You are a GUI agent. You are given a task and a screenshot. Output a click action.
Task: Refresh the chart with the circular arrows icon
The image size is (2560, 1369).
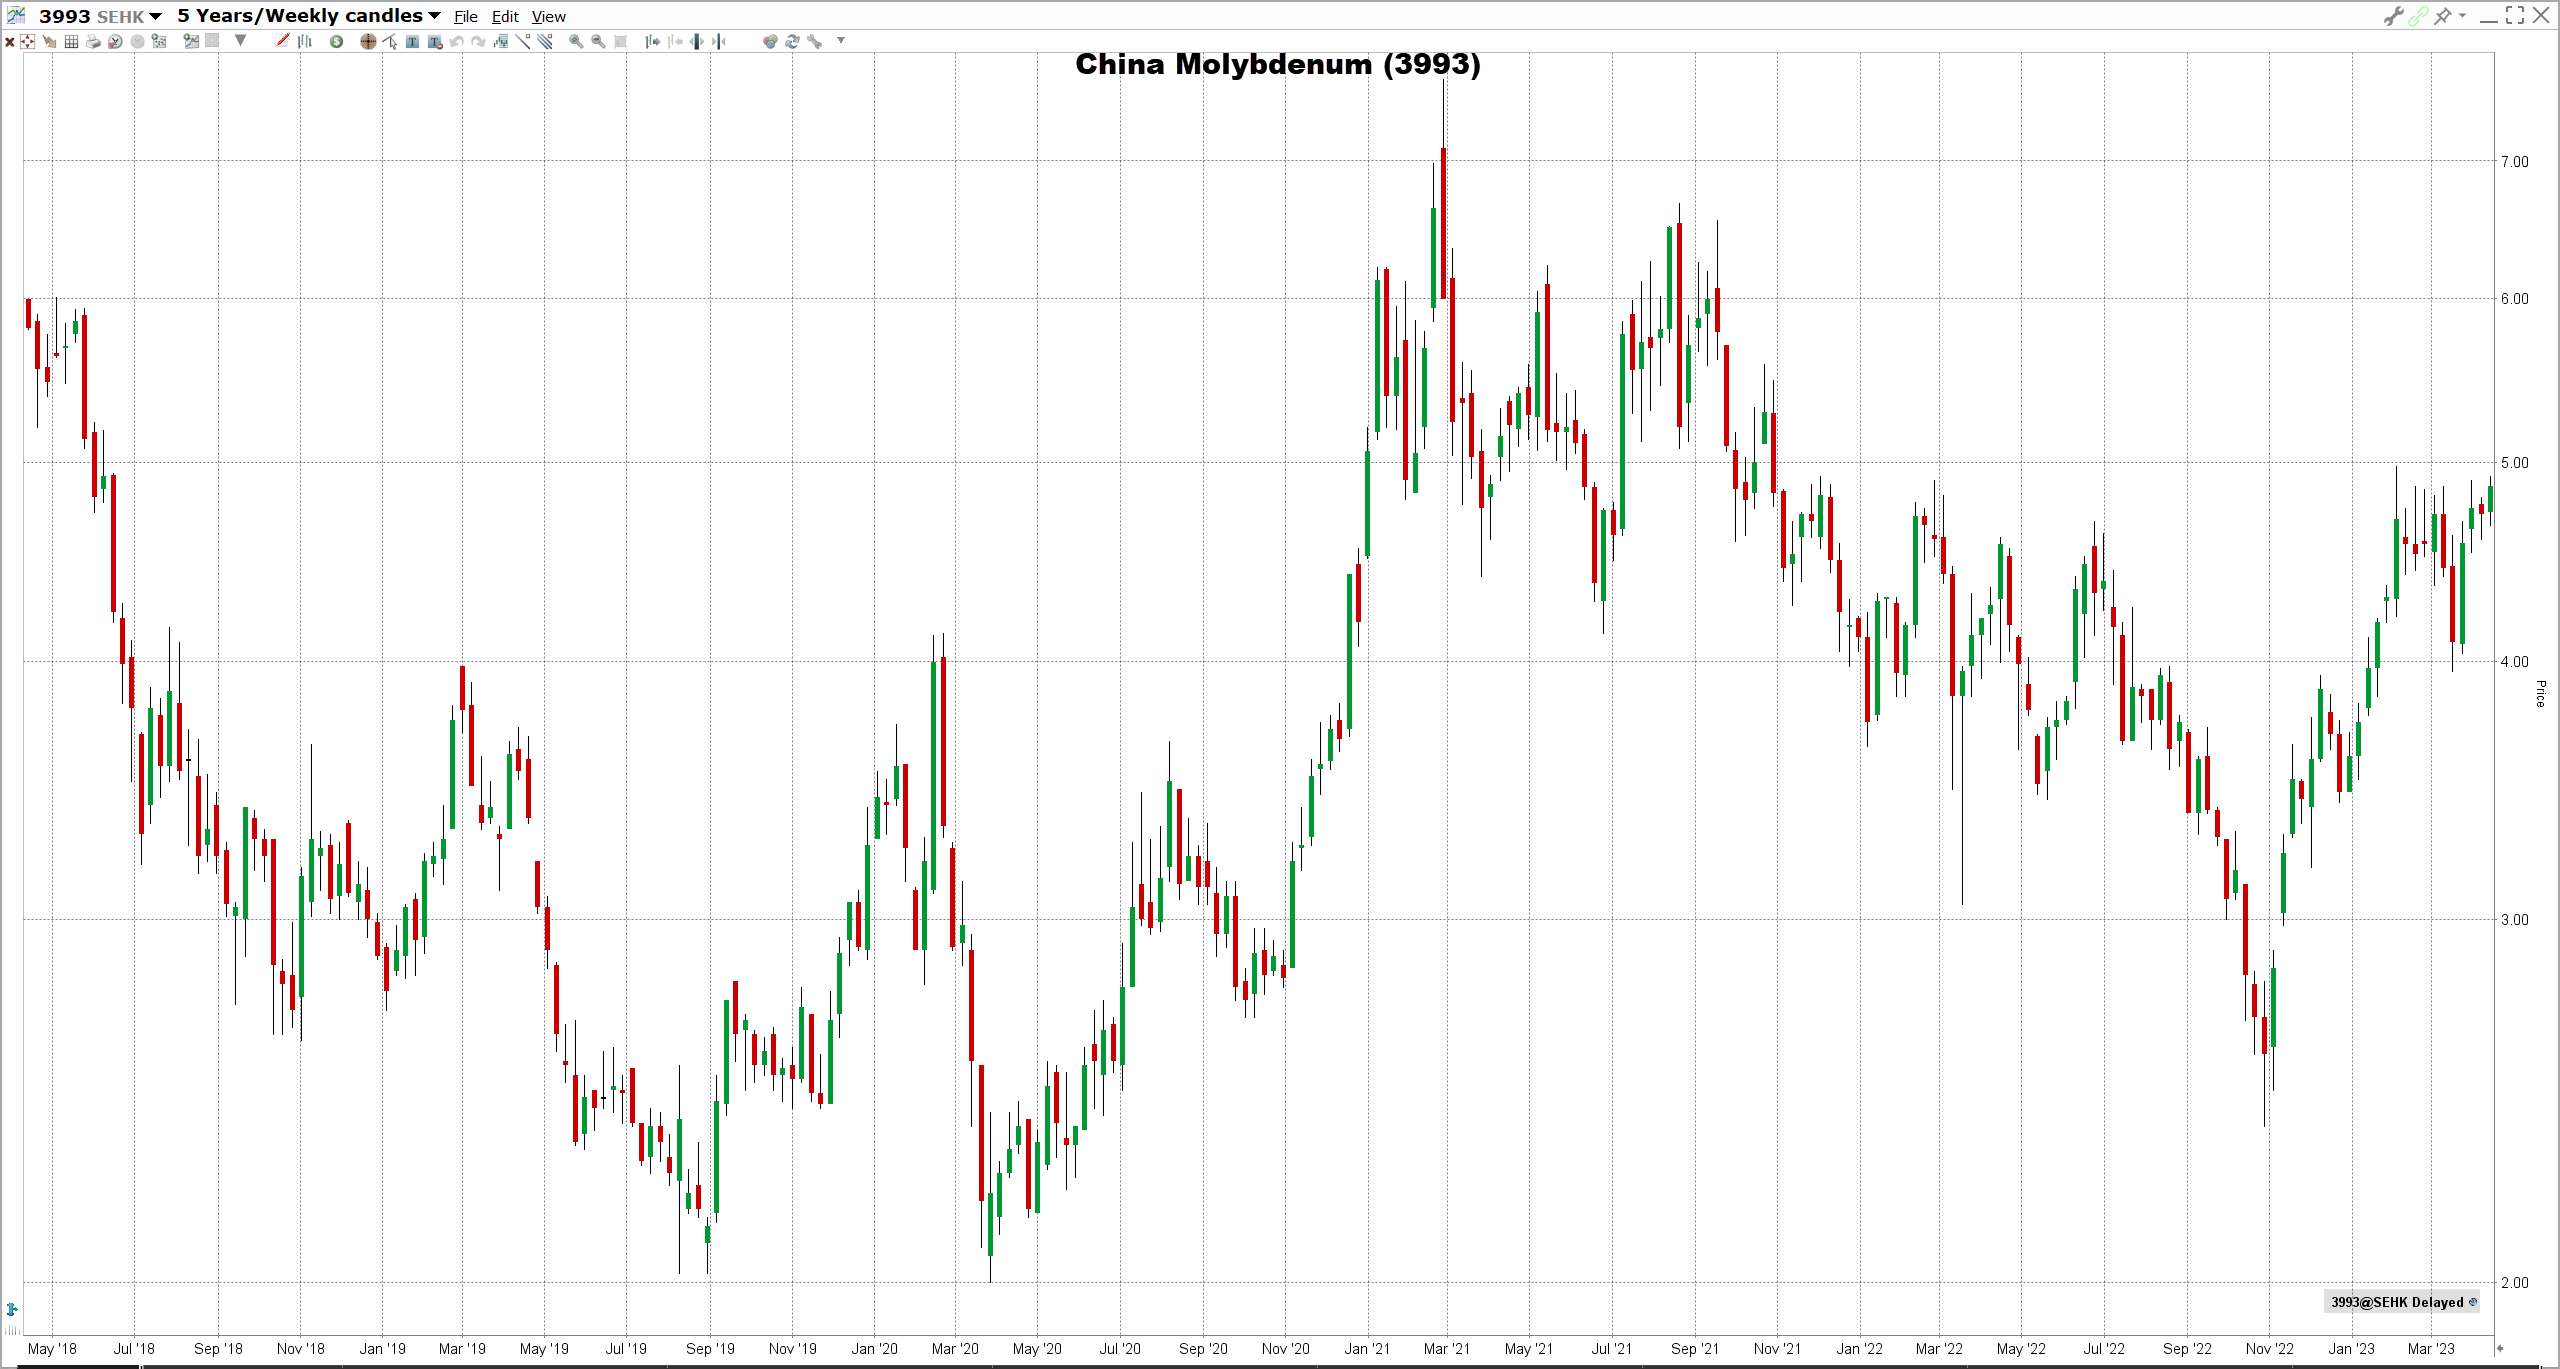click(792, 41)
